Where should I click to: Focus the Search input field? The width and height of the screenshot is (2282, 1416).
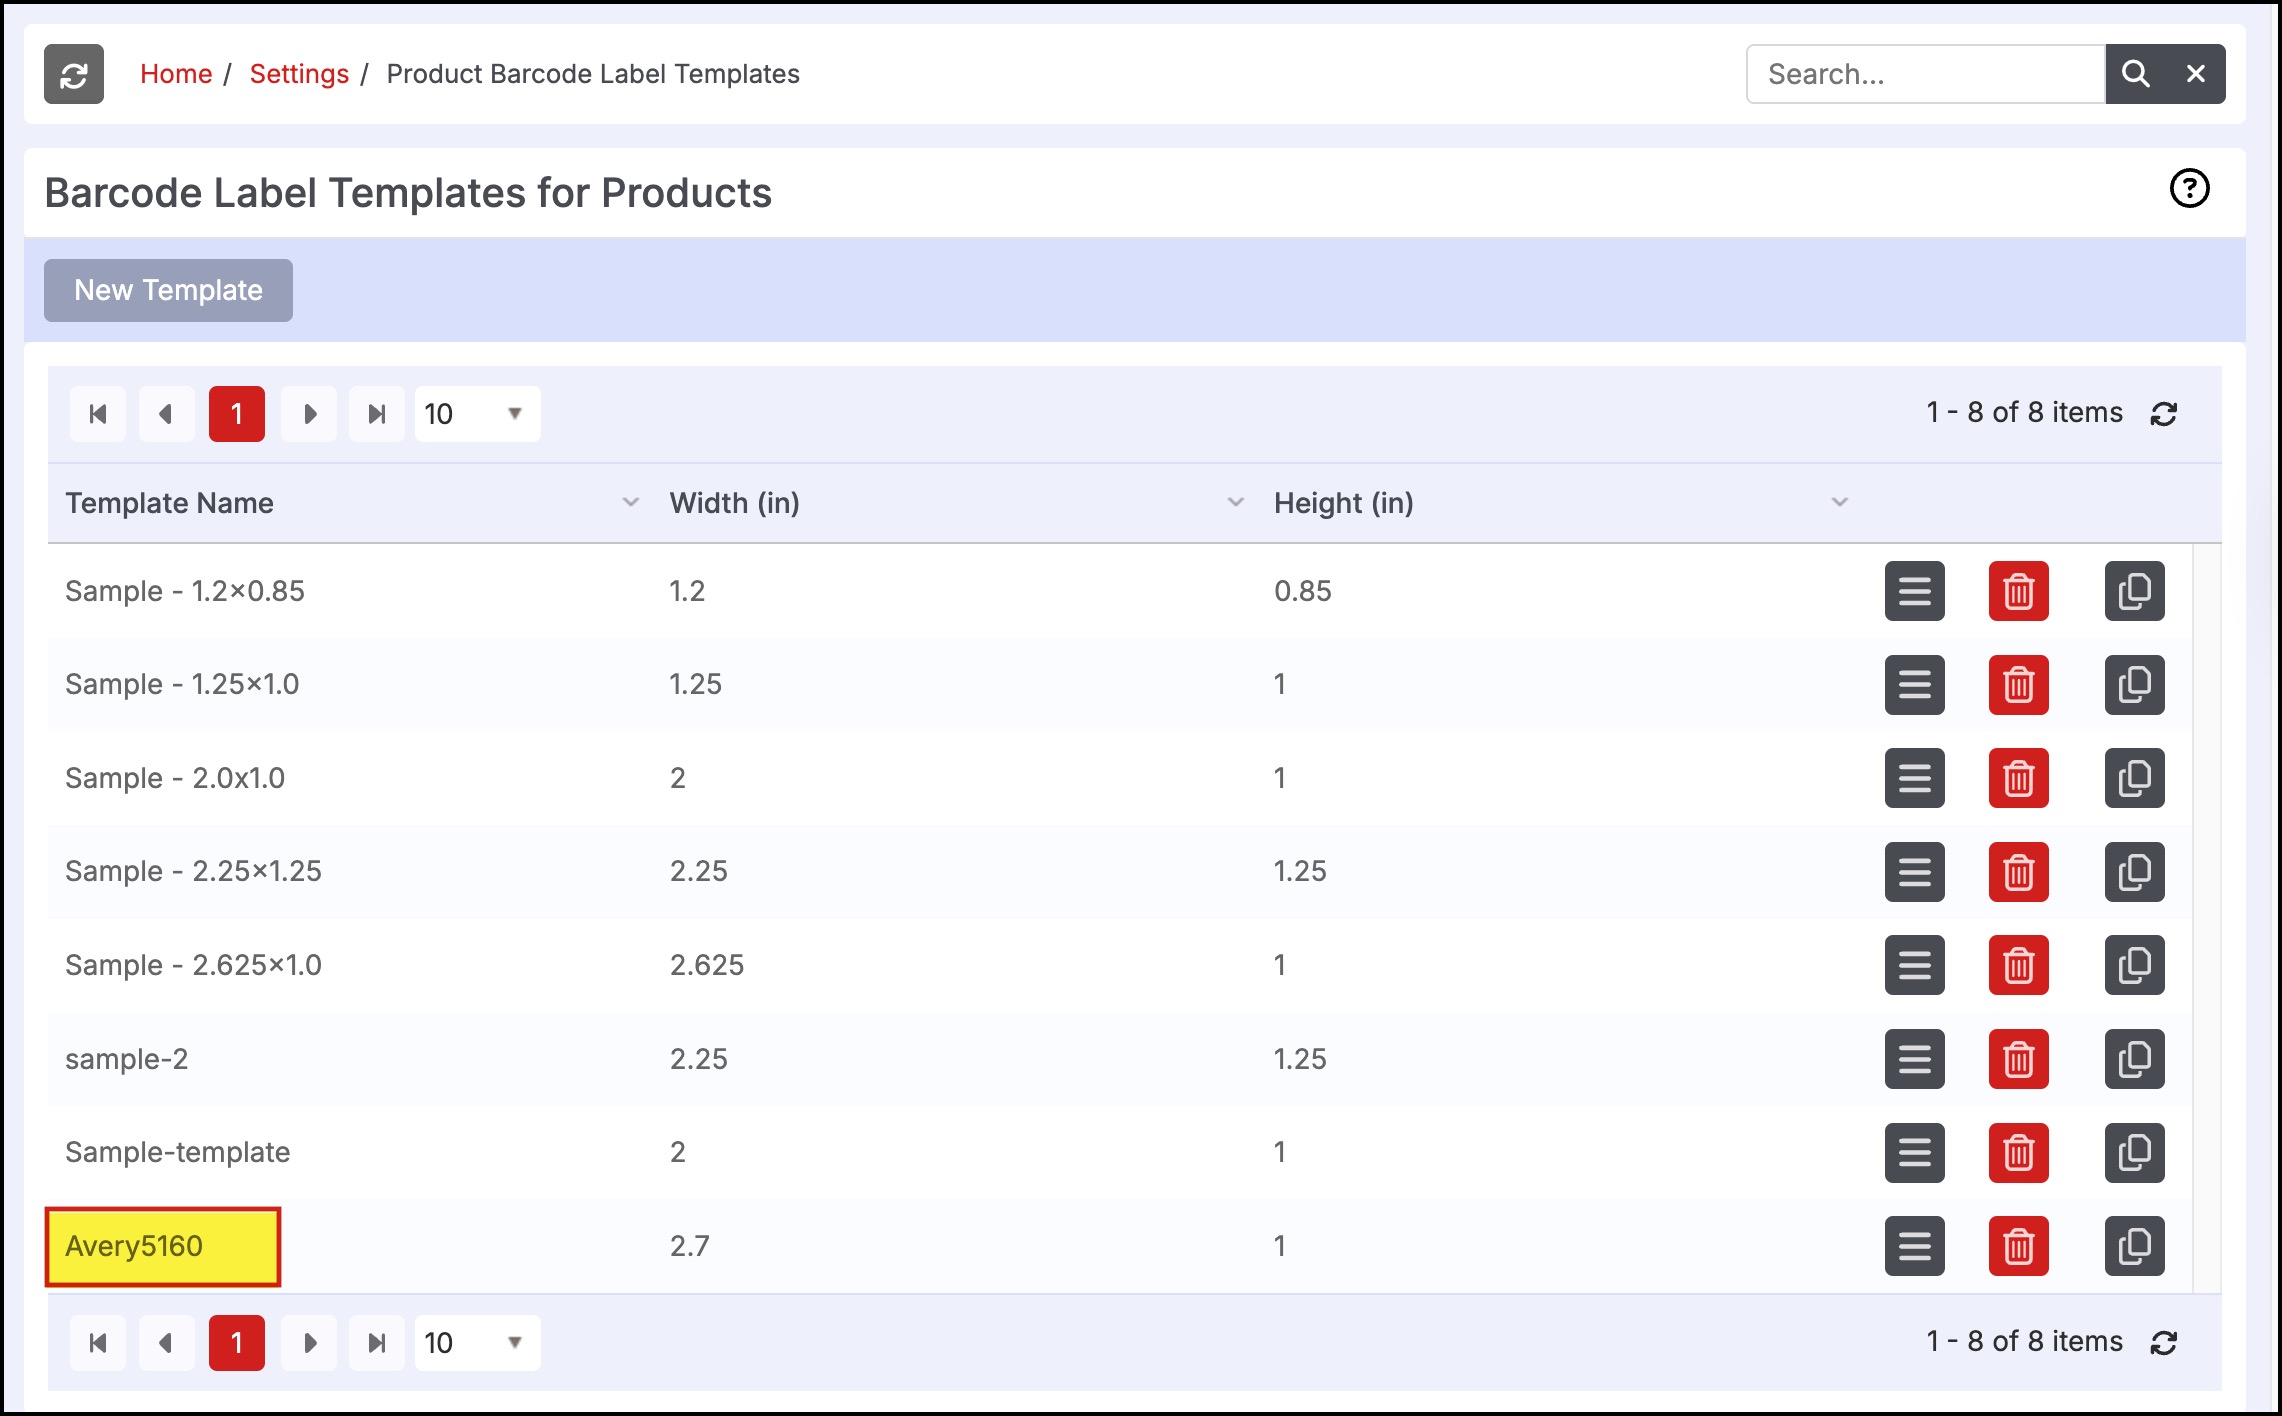1925,74
